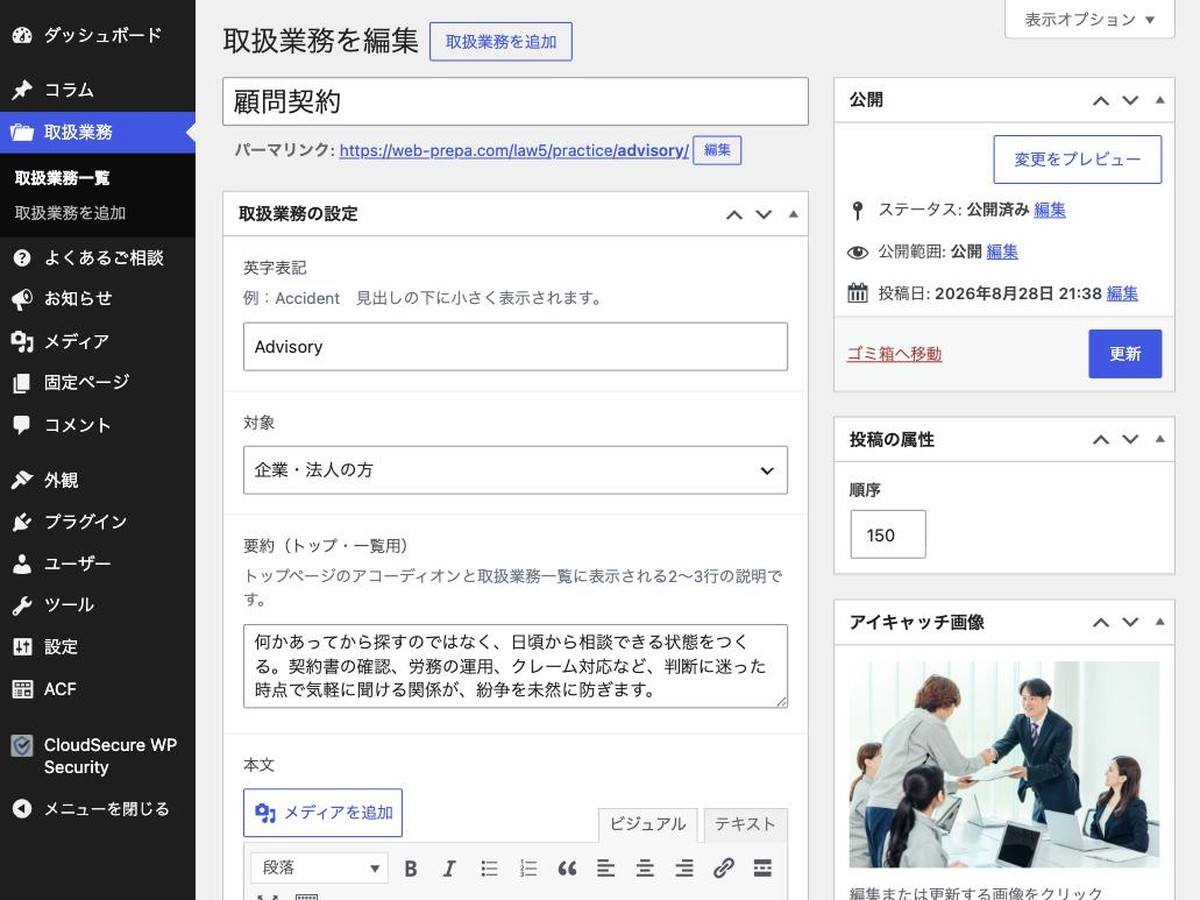Move アイキャッチ画像 panel down
This screenshot has height=900, width=1200.
(1131, 622)
